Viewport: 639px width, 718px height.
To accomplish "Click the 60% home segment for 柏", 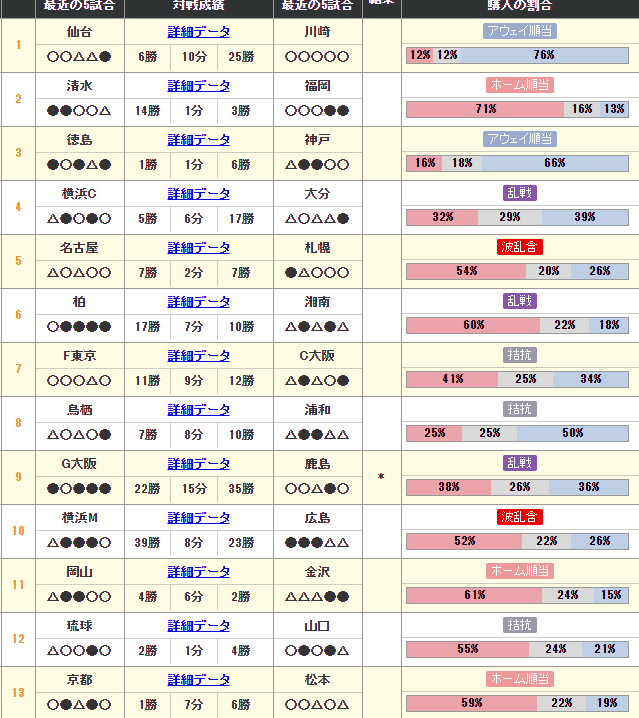I will pos(473,326).
